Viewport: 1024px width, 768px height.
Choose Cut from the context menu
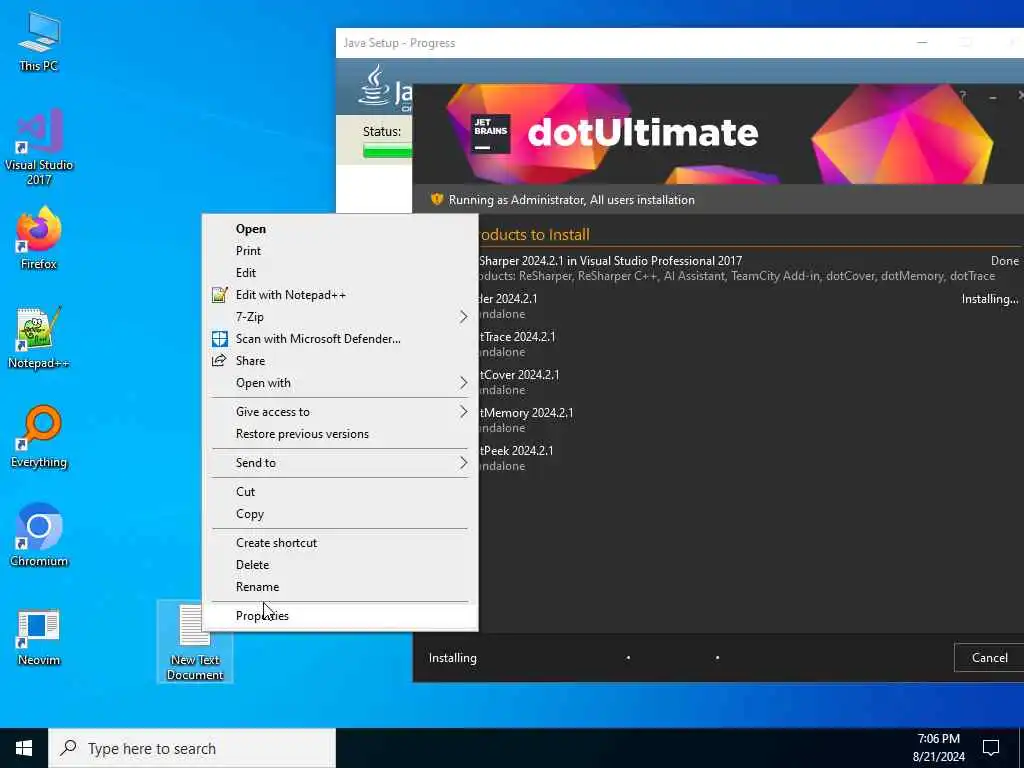[x=340, y=492]
